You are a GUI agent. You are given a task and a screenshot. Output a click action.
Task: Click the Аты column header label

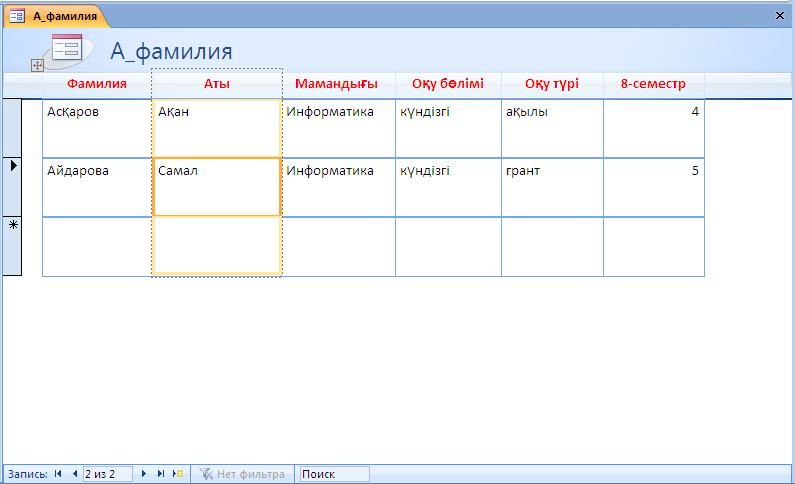(x=216, y=84)
